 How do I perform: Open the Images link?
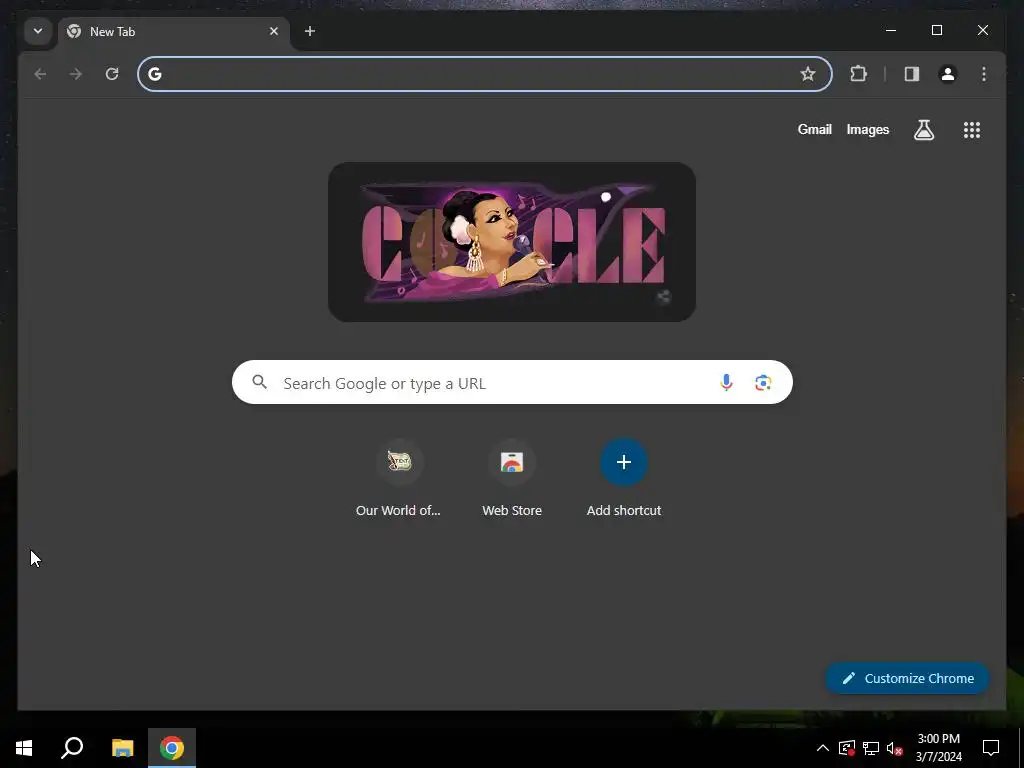[x=867, y=129]
